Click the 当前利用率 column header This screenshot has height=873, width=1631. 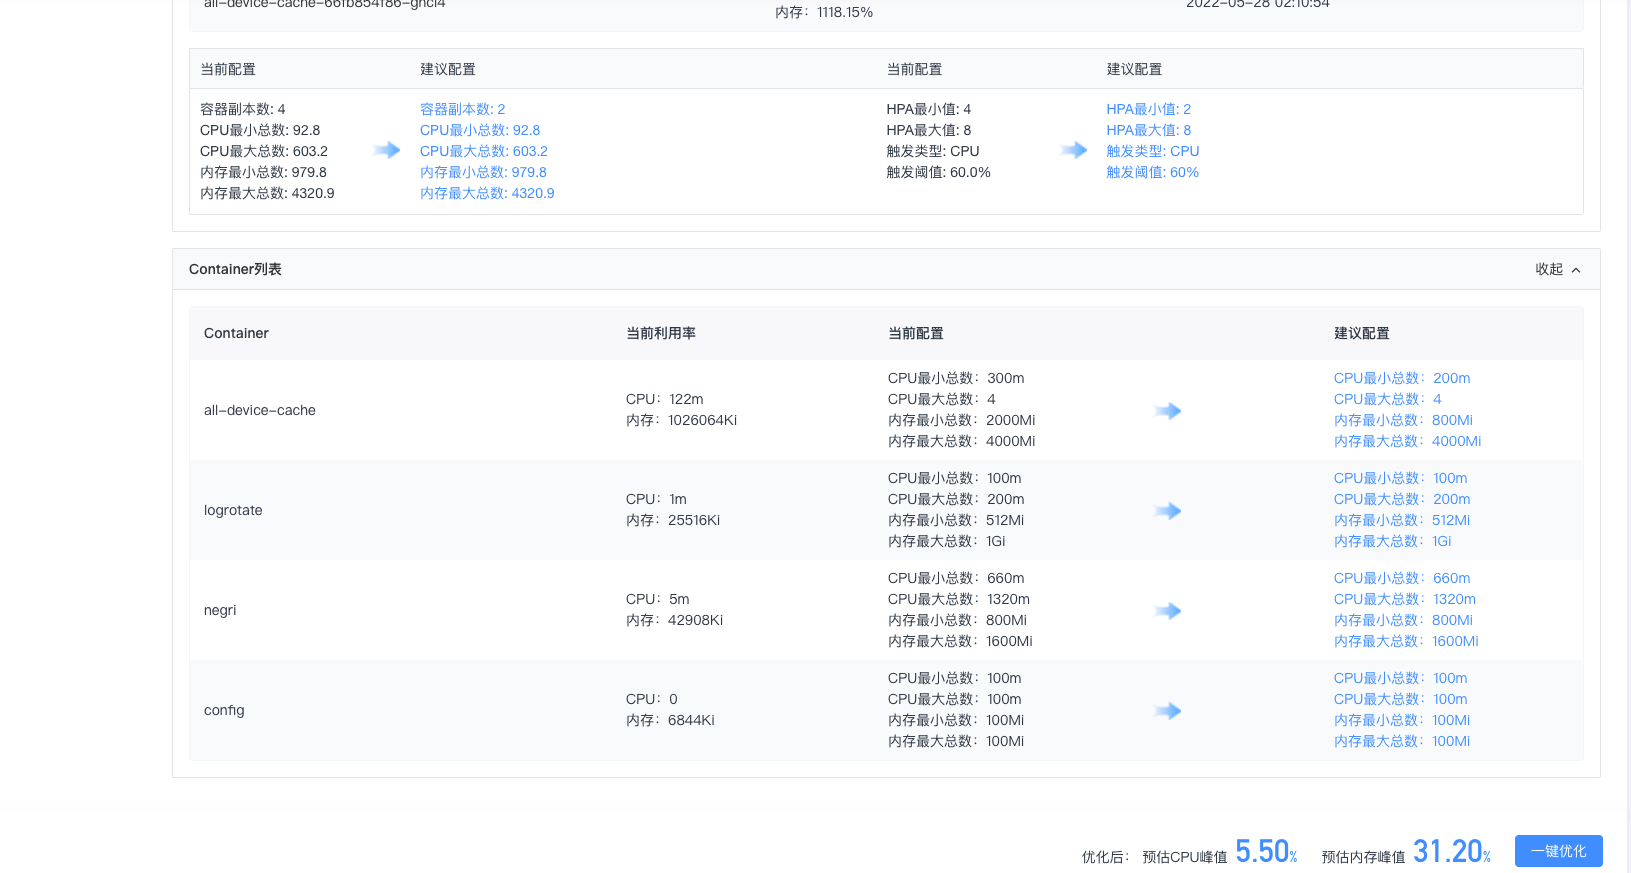tap(661, 333)
